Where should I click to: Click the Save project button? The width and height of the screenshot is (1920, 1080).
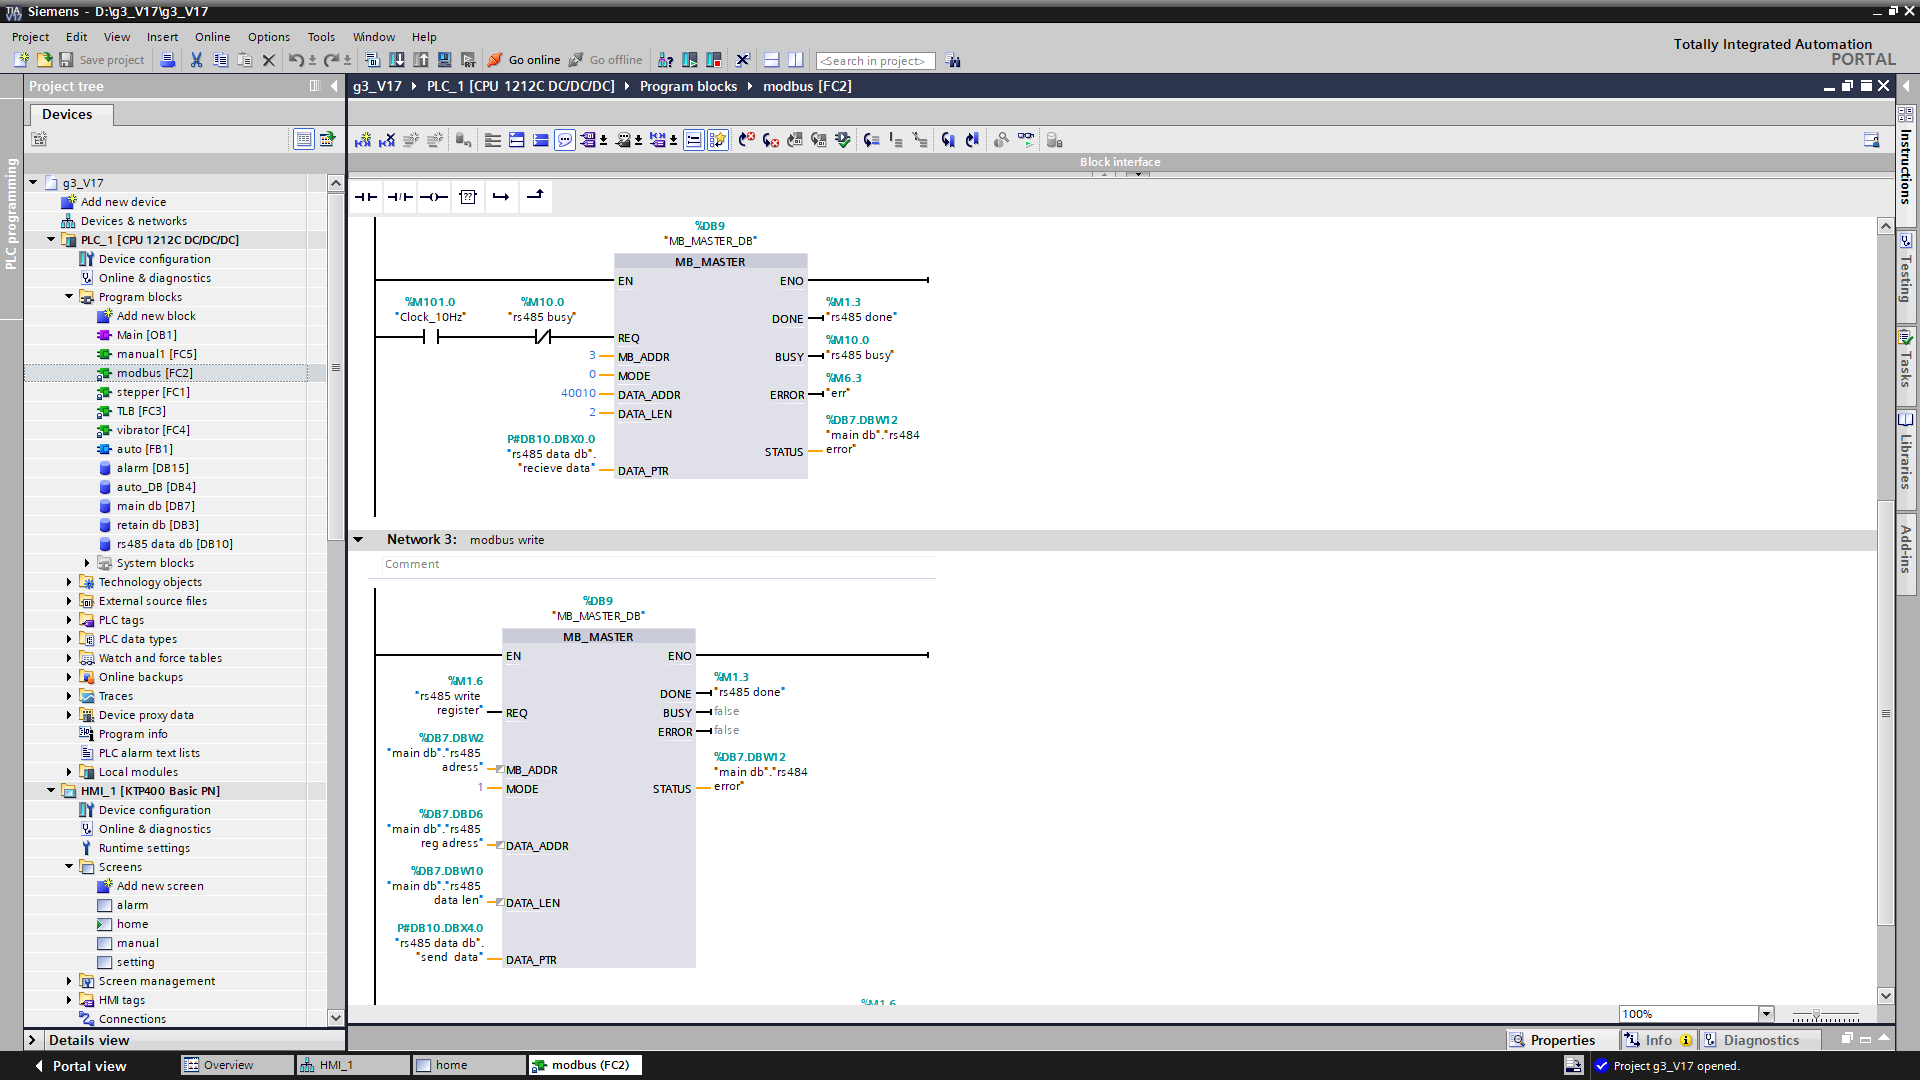(x=102, y=60)
